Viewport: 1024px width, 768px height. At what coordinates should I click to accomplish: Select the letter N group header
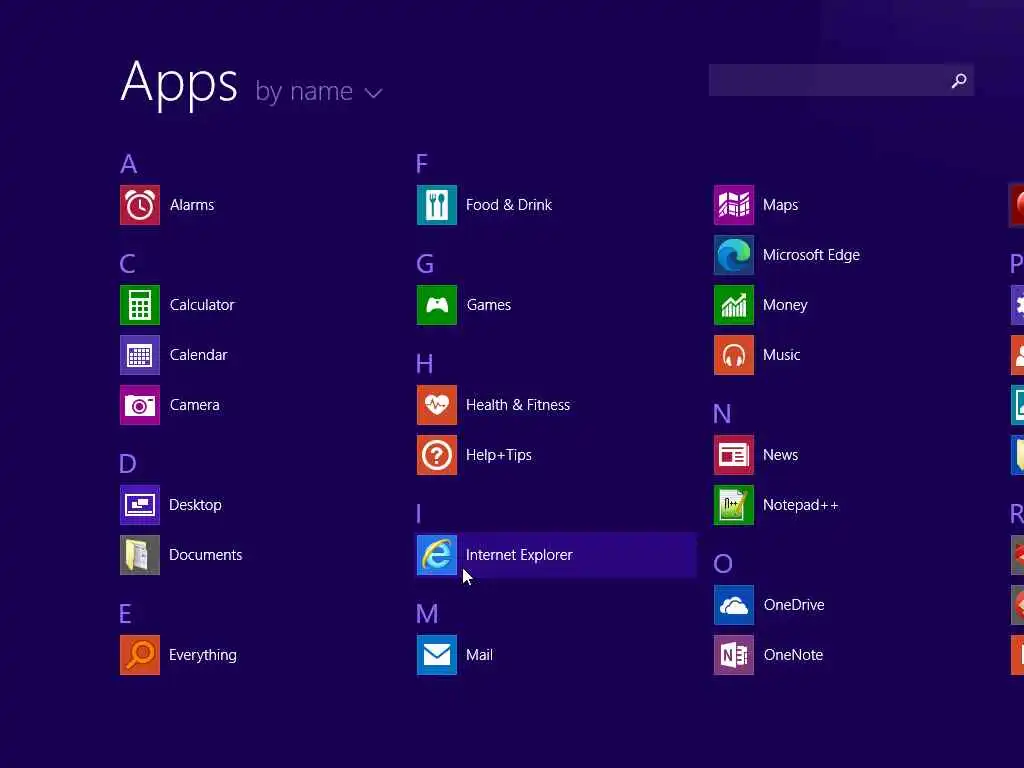tap(722, 414)
